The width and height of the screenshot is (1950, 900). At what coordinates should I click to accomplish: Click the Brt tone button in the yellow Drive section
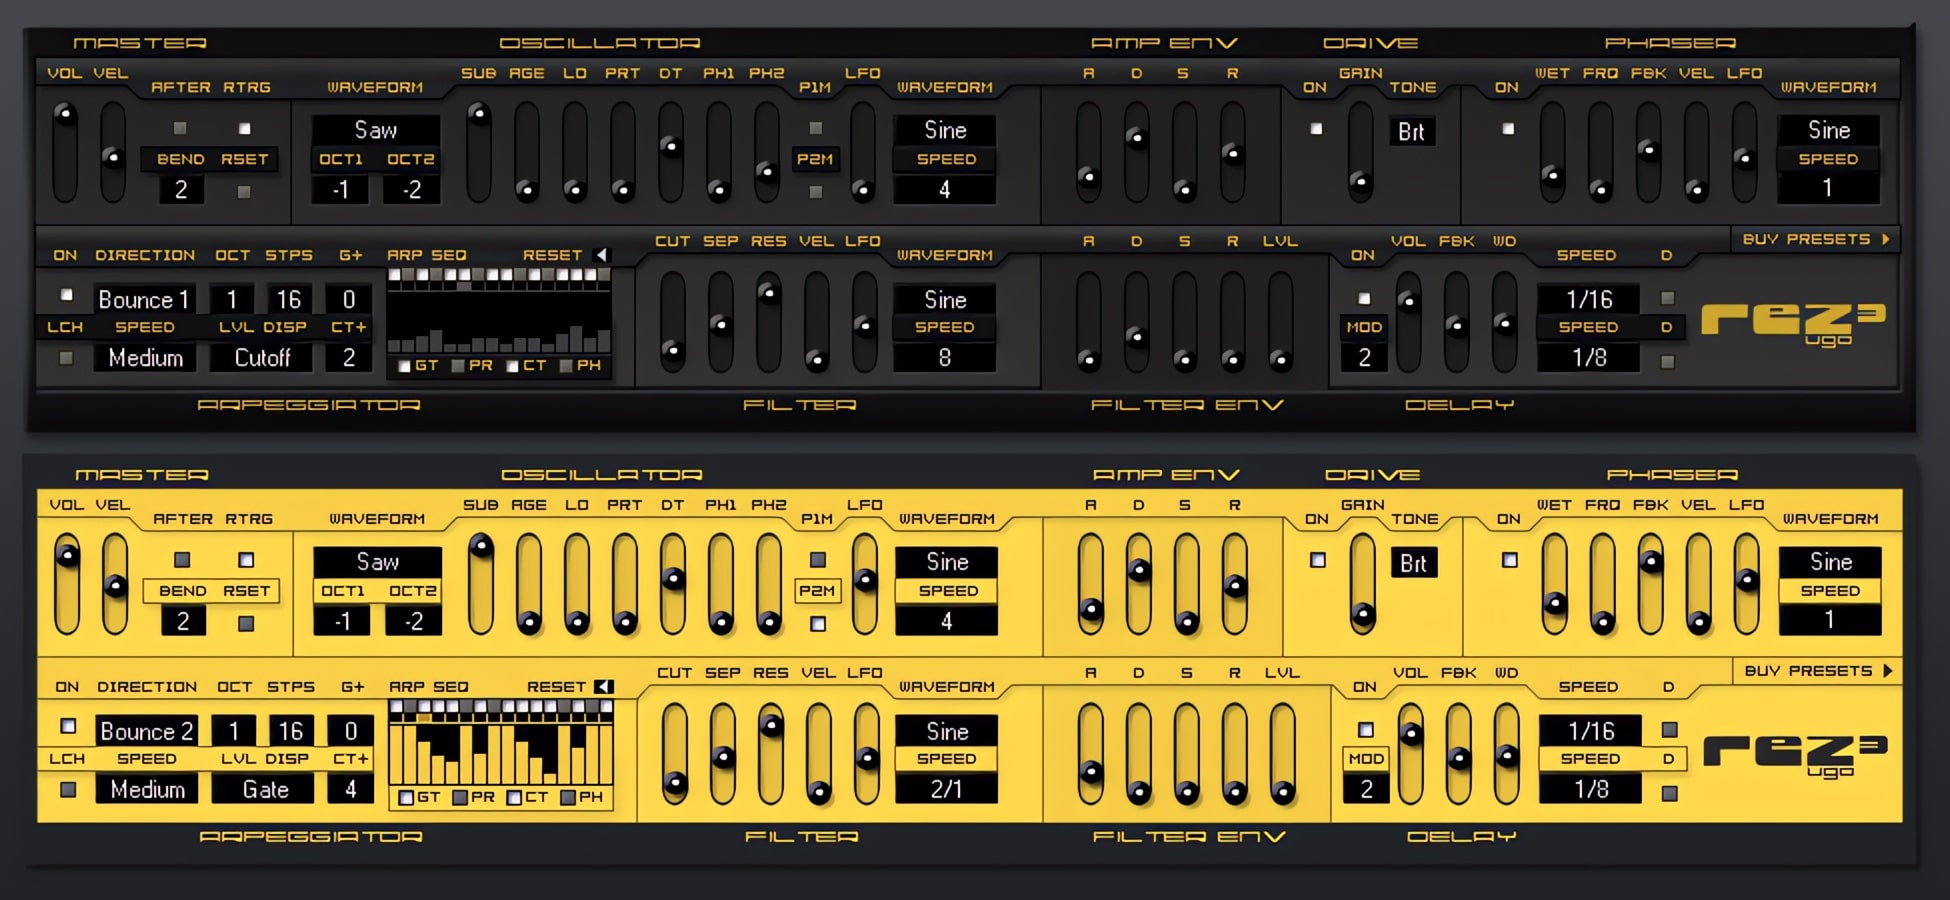(x=1413, y=563)
